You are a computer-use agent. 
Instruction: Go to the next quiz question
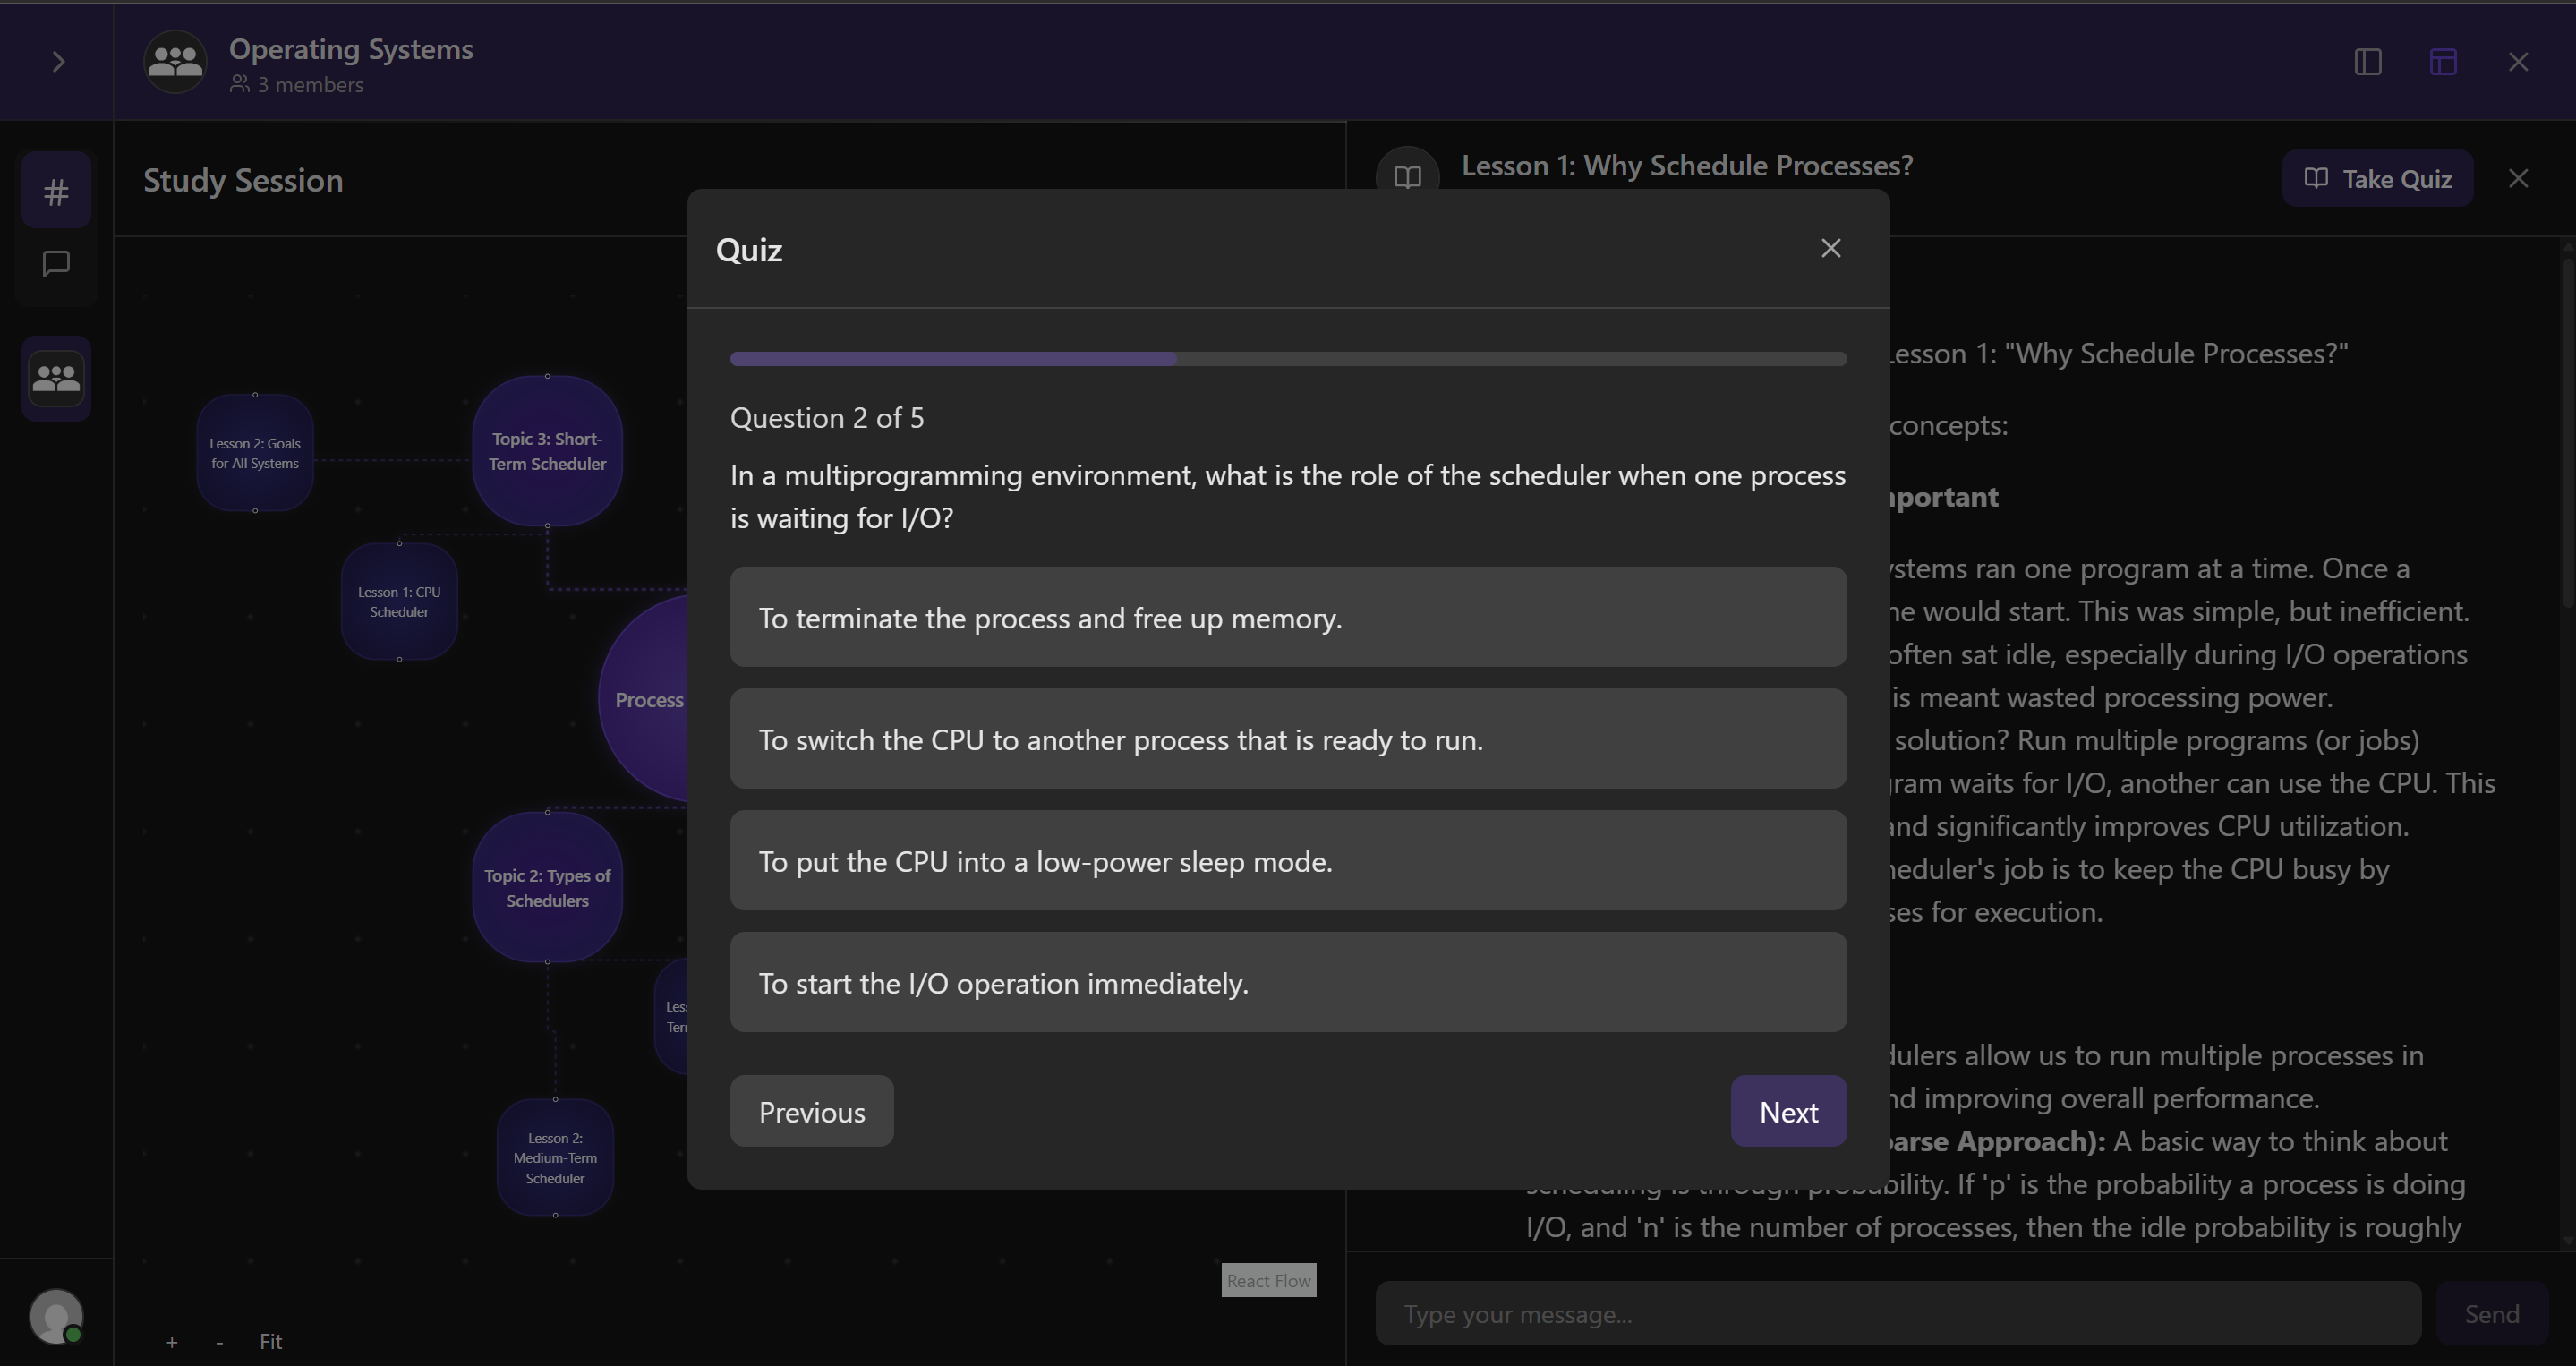(1787, 1112)
